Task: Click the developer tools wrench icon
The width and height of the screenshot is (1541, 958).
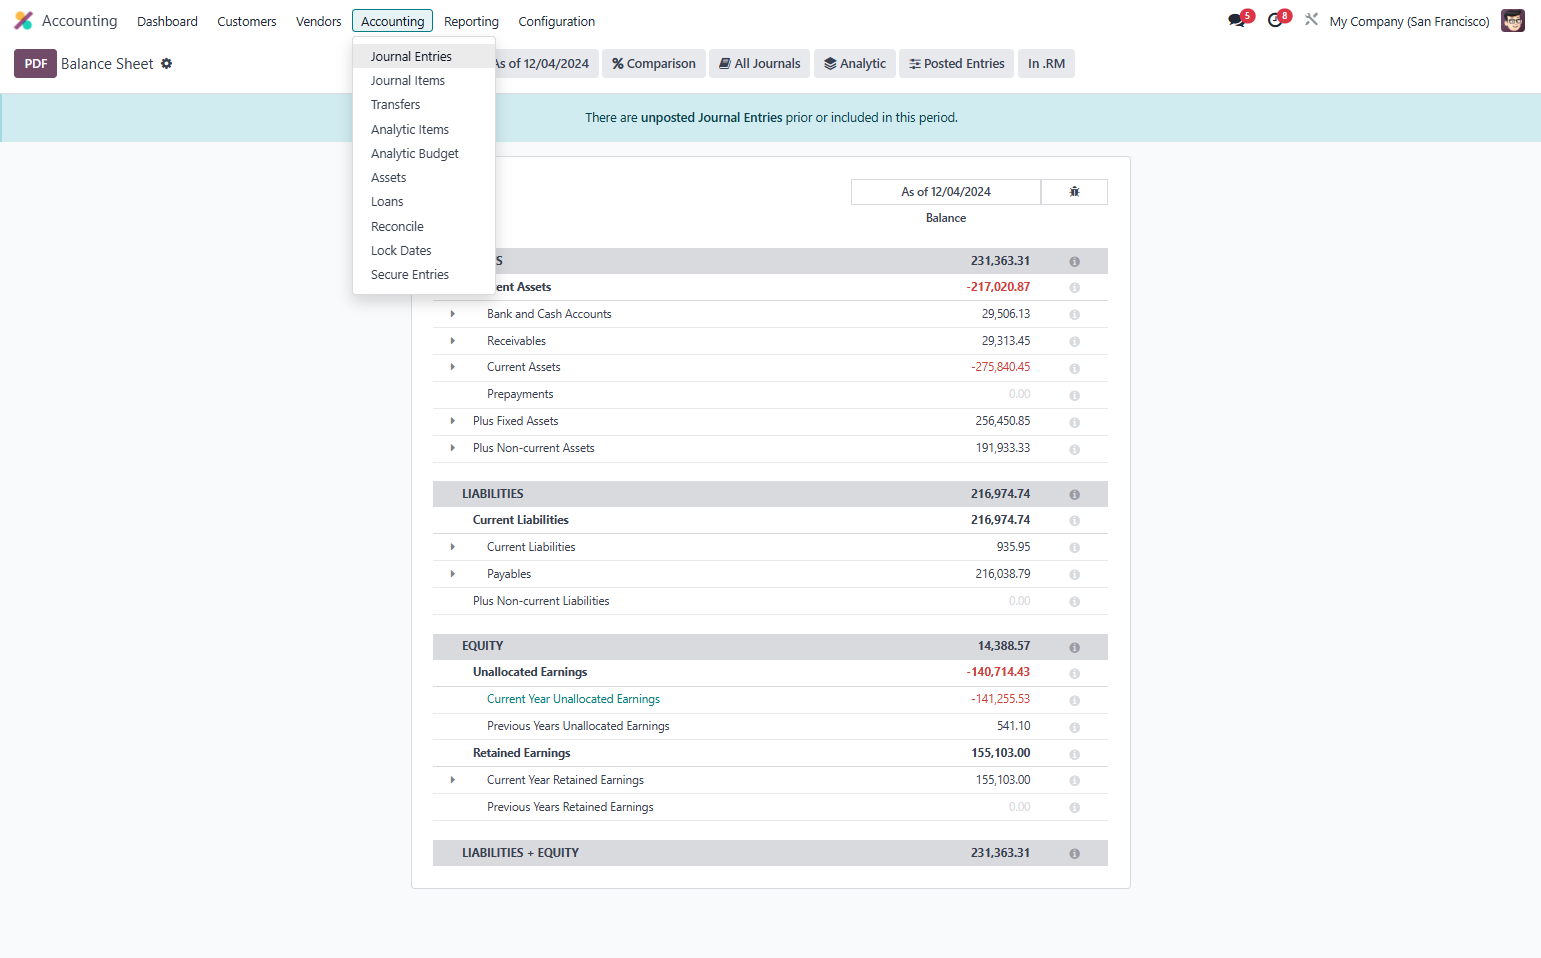Action: (x=1311, y=19)
